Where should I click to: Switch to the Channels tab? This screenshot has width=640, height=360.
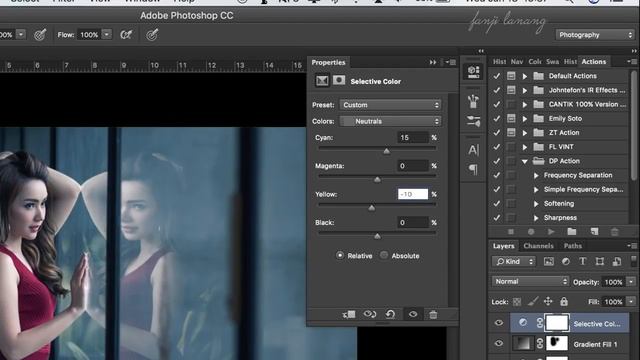538,246
